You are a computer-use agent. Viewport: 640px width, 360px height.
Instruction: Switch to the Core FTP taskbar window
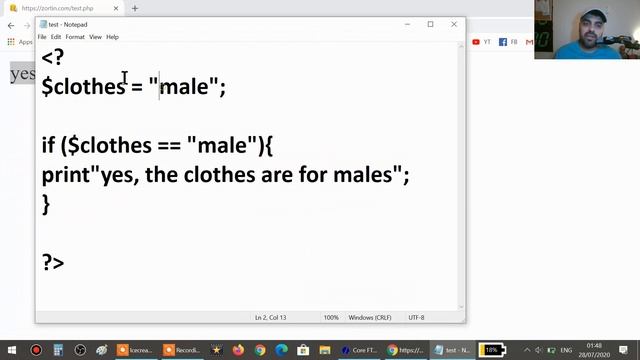point(359,350)
